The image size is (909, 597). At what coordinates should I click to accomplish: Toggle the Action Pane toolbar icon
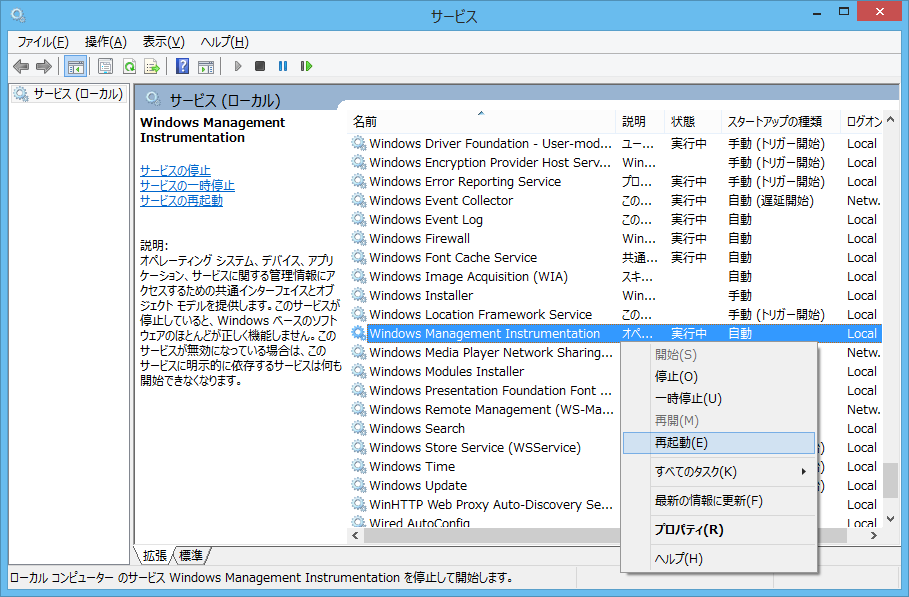[x=206, y=67]
